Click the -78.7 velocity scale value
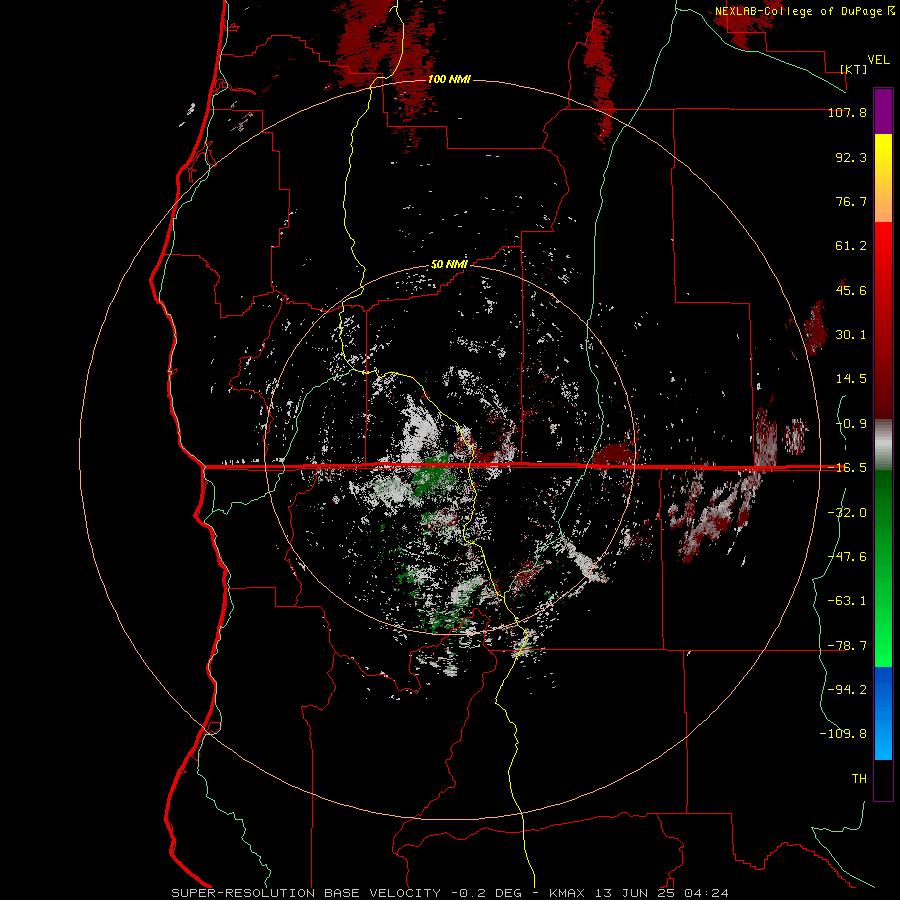This screenshot has width=900, height=900. (847, 646)
